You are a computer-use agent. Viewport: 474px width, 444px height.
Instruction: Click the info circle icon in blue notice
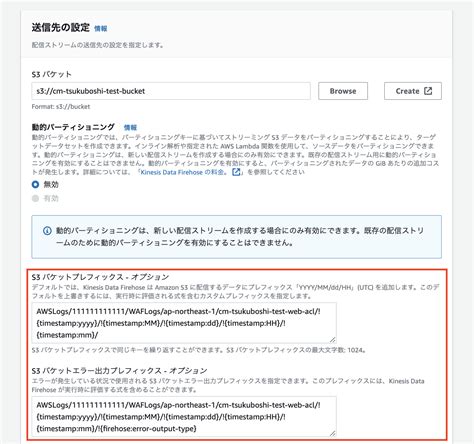pyautogui.click(x=47, y=230)
